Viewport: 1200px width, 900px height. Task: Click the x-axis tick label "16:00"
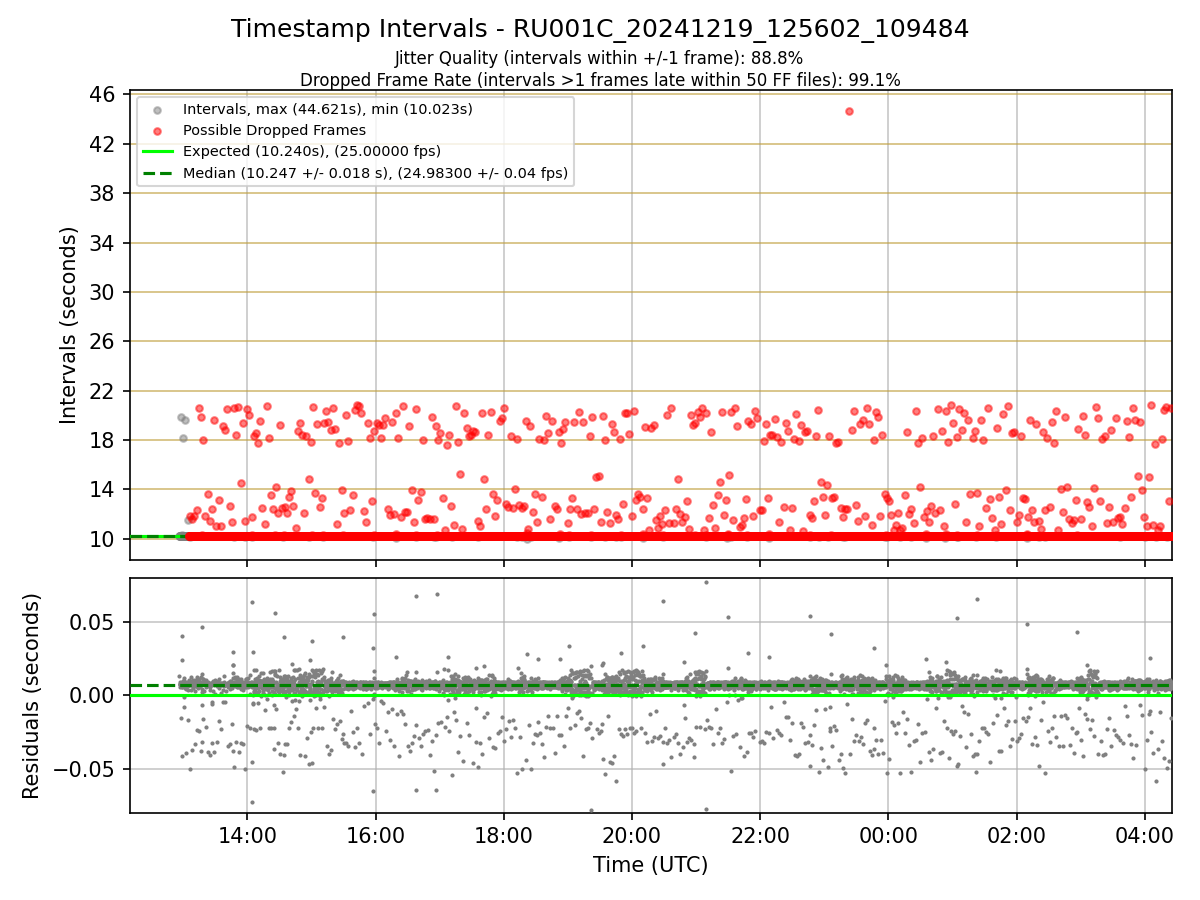point(375,835)
